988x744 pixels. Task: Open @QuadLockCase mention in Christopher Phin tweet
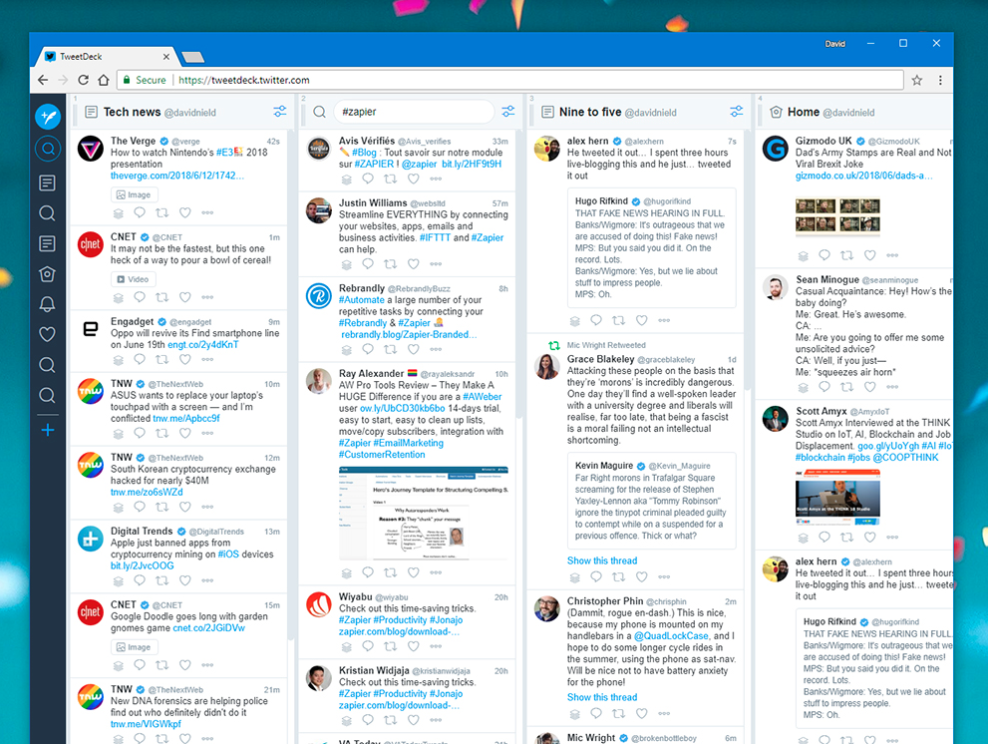pos(672,636)
